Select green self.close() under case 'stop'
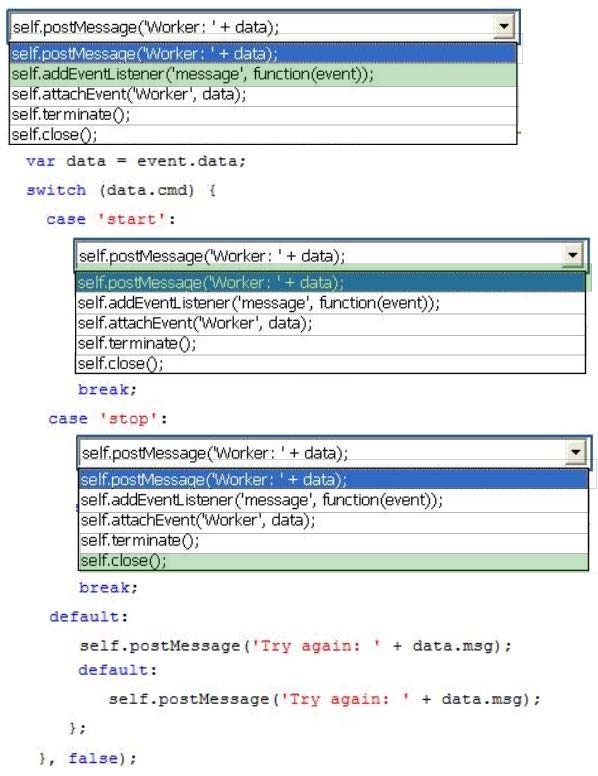The width and height of the screenshot is (598, 776). click(x=333, y=561)
